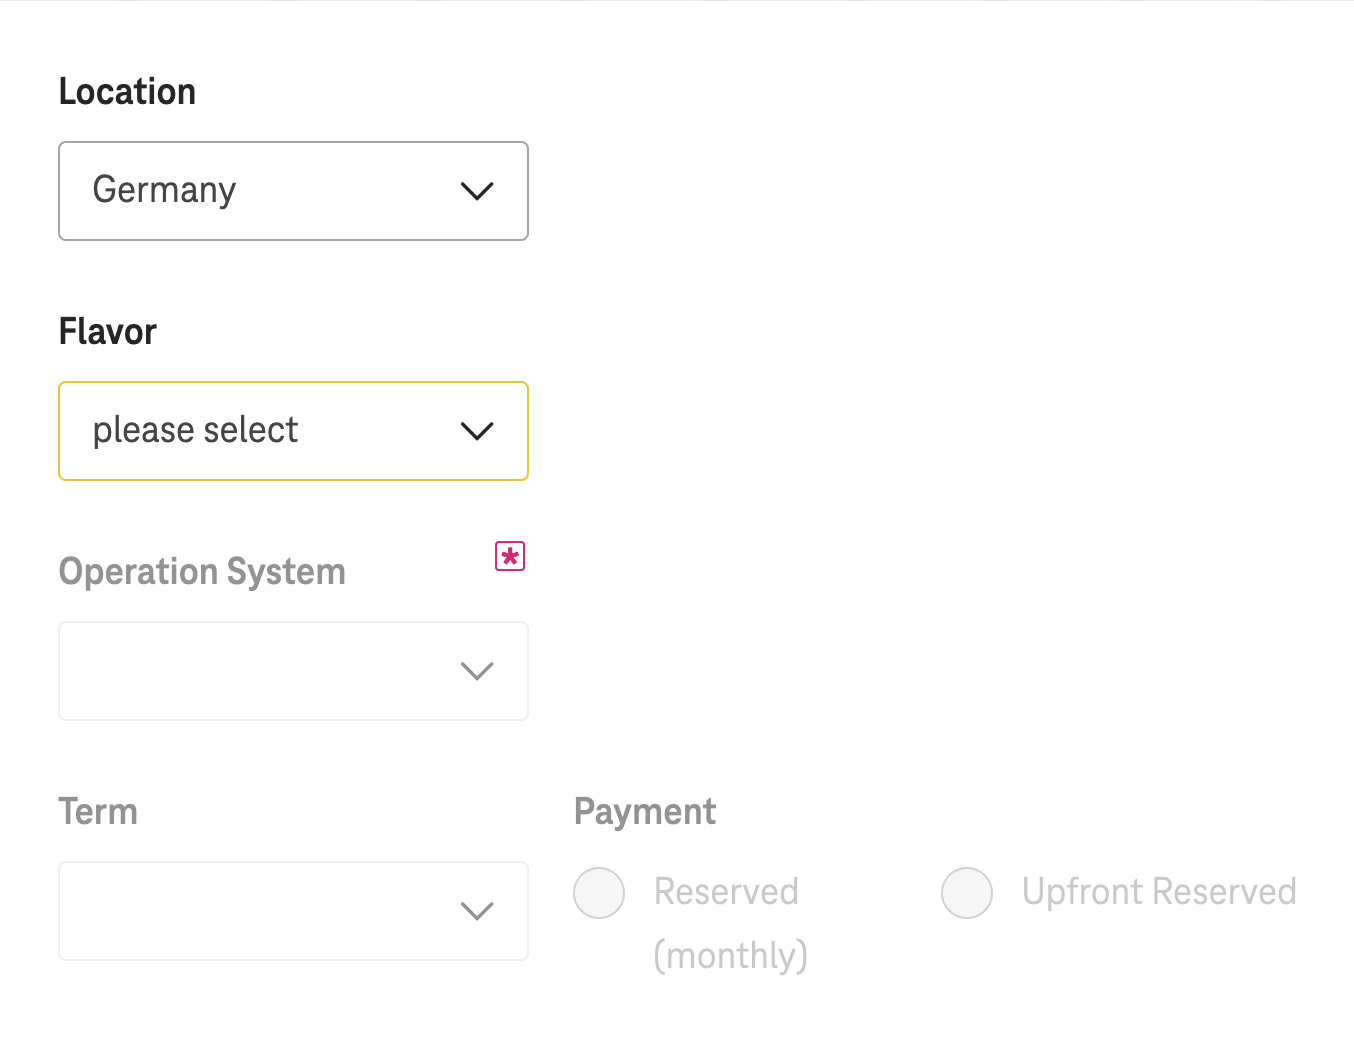
Task: Expand the Operation System dropdown
Action: click(x=293, y=671)
